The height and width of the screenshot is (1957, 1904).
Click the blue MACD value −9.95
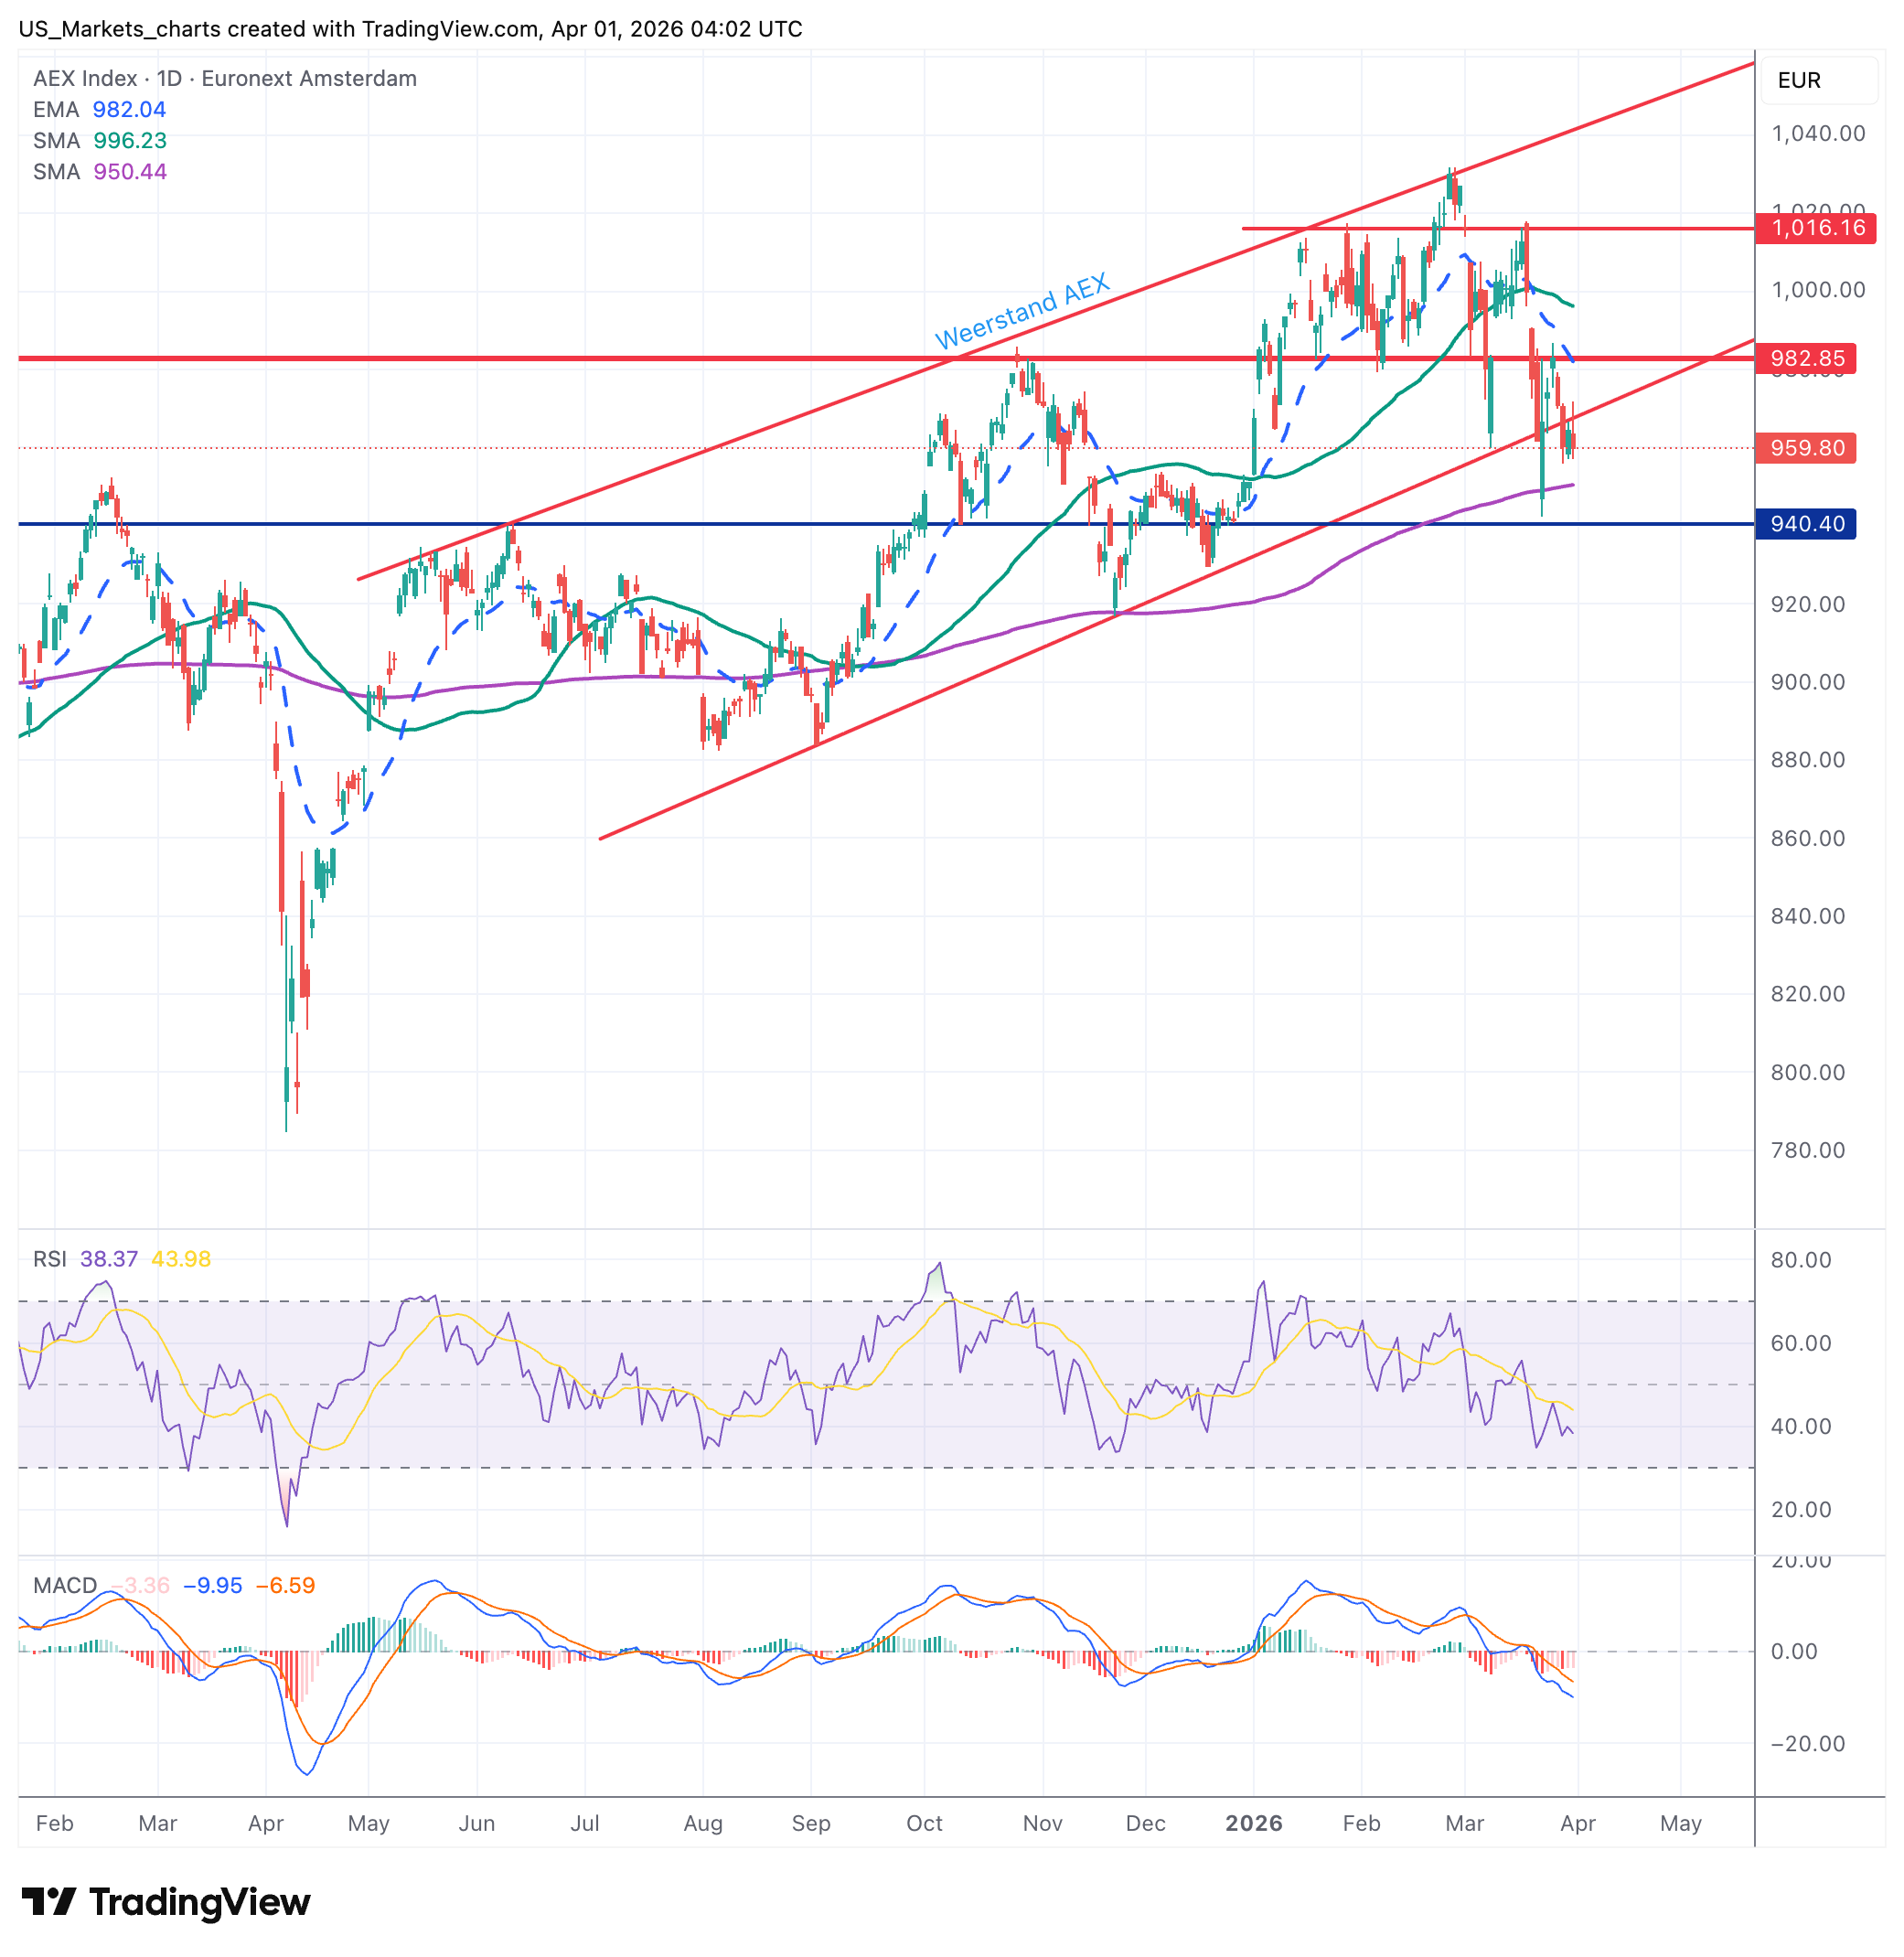tap(212, 1585)
